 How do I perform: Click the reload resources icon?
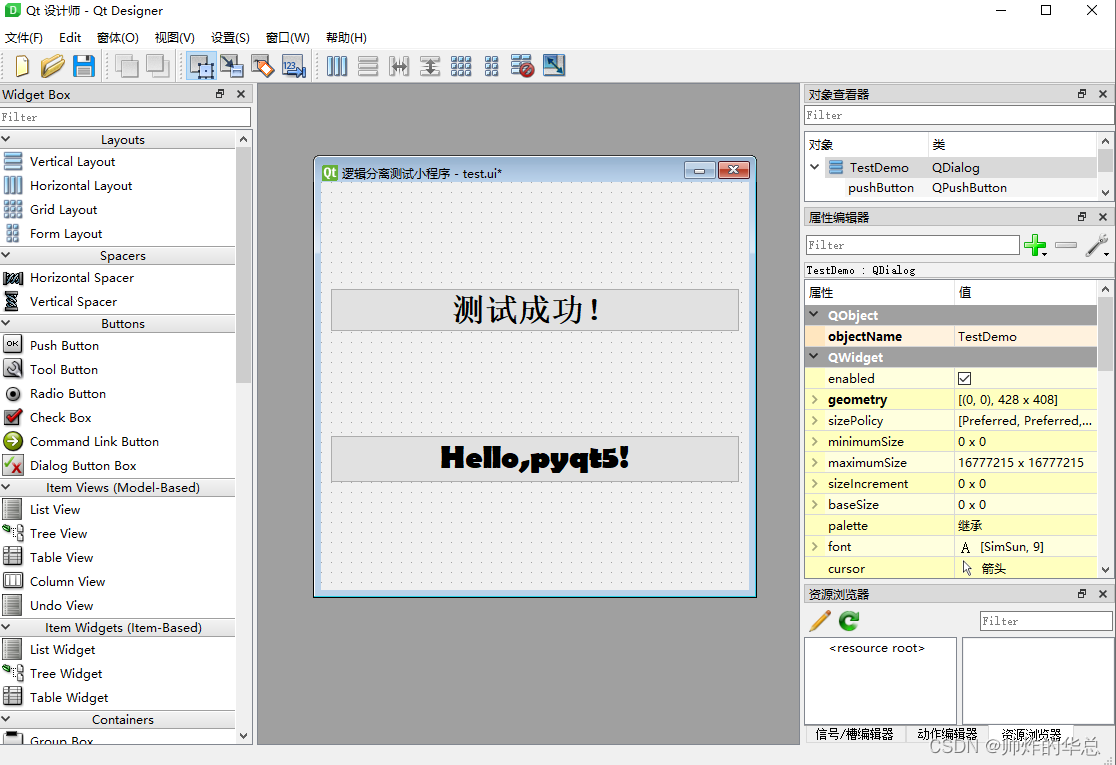click(x=846, y=620)
